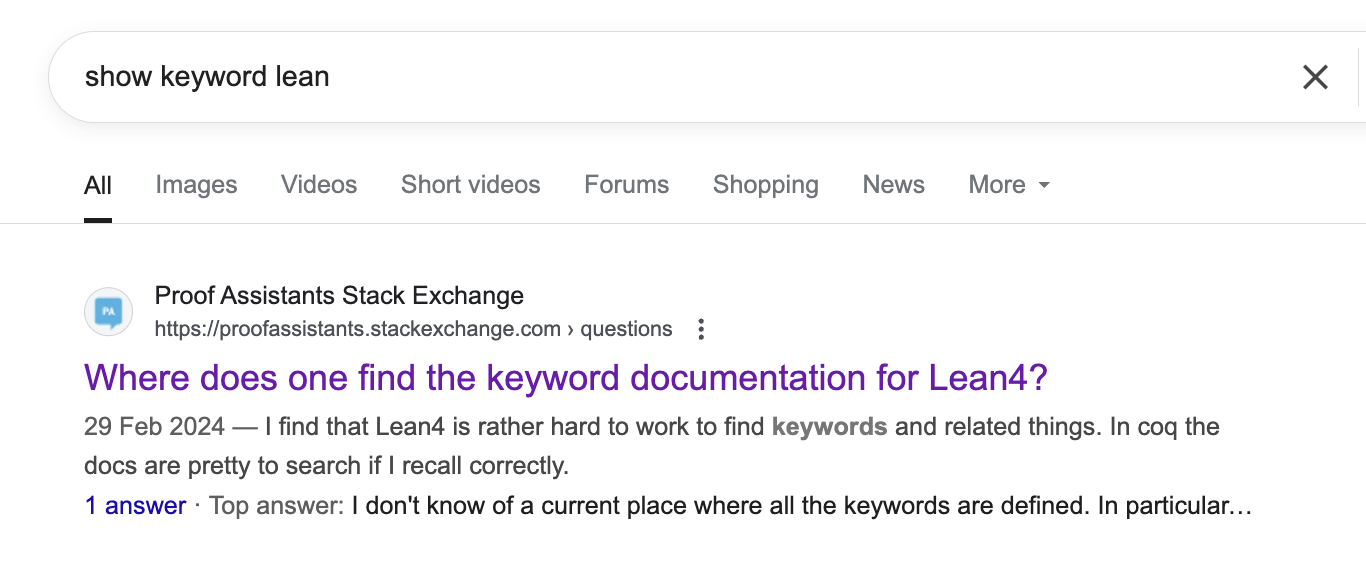Screen dimensions: 1366x580
Task: Go to the Shopping tab
Action: point(765,185)
